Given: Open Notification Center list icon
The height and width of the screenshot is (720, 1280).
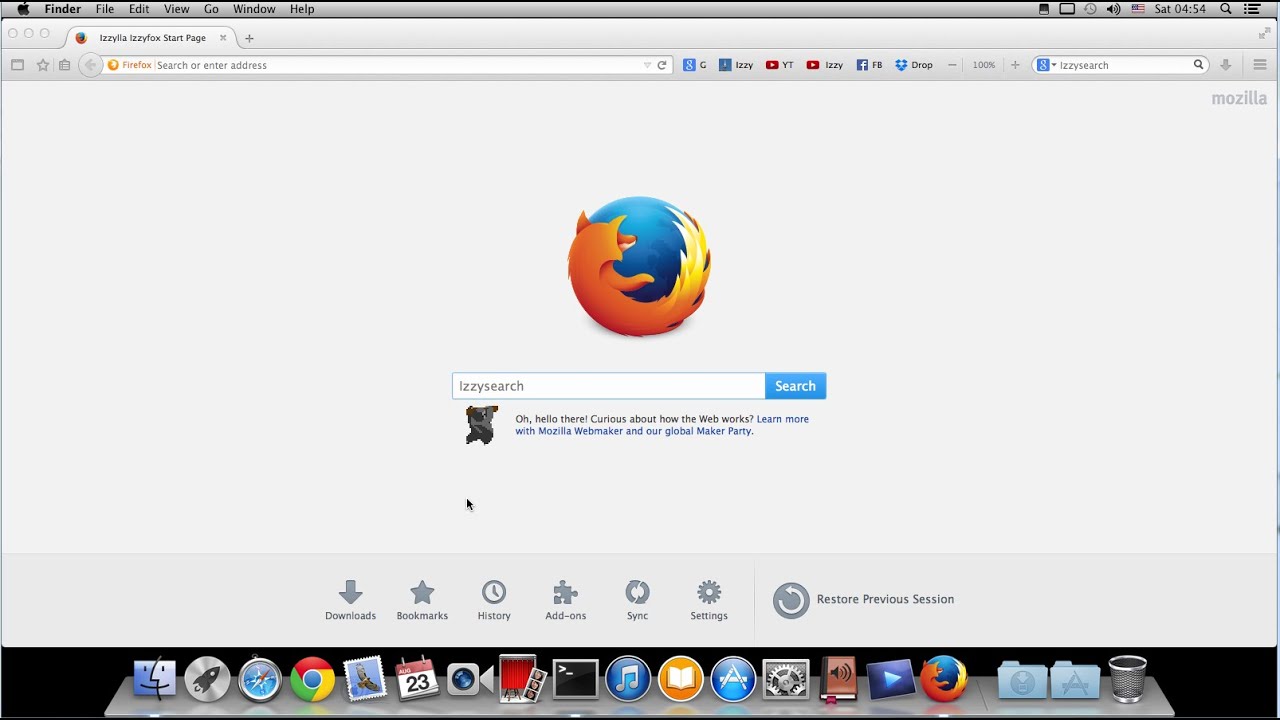Looking at the screenshot, I should (1252, 9).
